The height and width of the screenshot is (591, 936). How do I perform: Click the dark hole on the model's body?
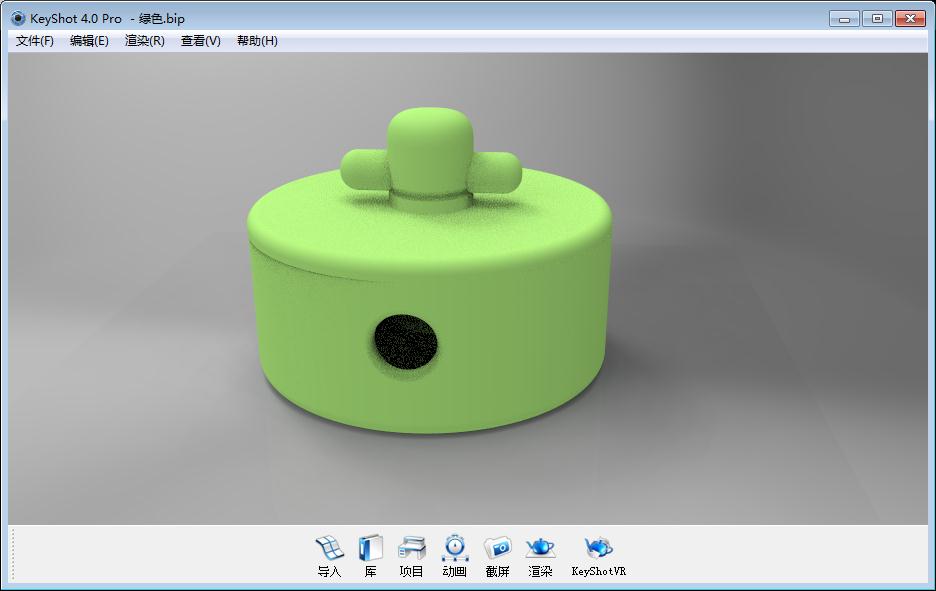pos(406,342)
